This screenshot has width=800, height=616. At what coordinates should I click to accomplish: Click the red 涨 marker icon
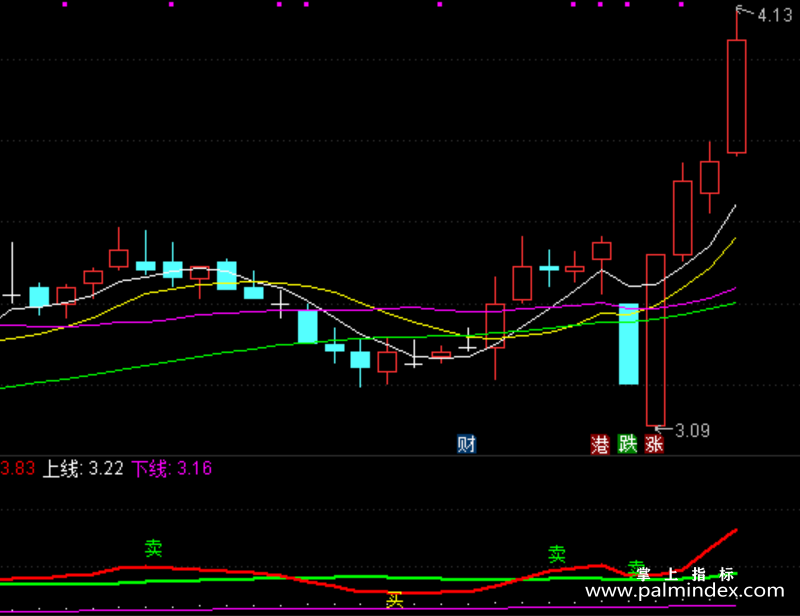click(x=654, y=444)
